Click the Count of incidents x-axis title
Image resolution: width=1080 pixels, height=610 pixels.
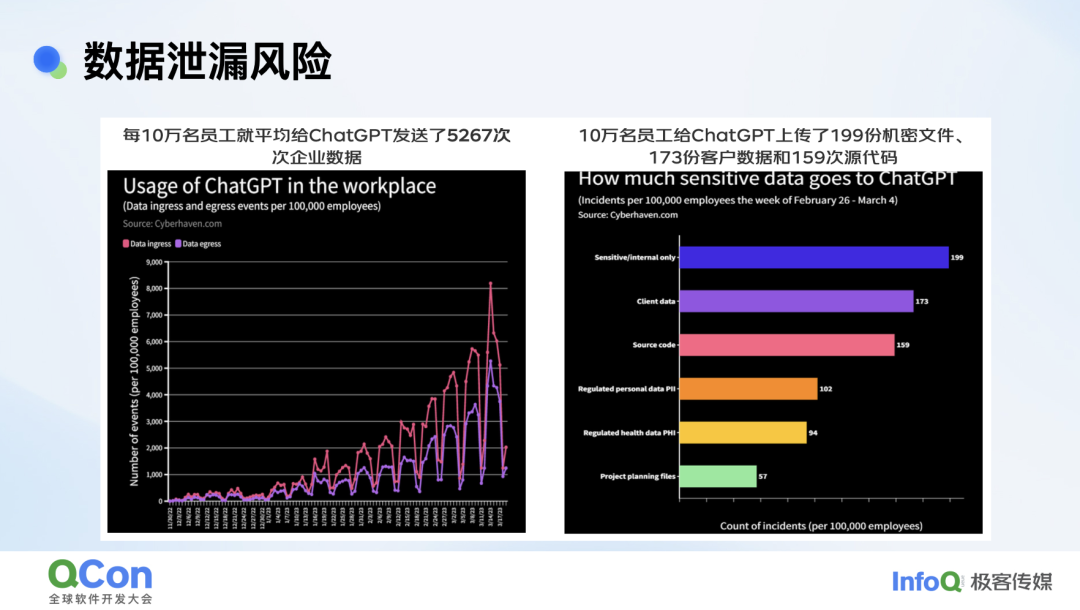click(821, 526)
